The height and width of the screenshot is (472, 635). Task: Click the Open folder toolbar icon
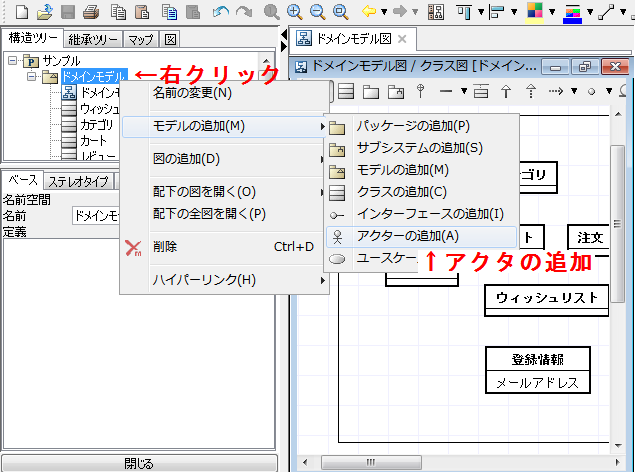(45, 12)
